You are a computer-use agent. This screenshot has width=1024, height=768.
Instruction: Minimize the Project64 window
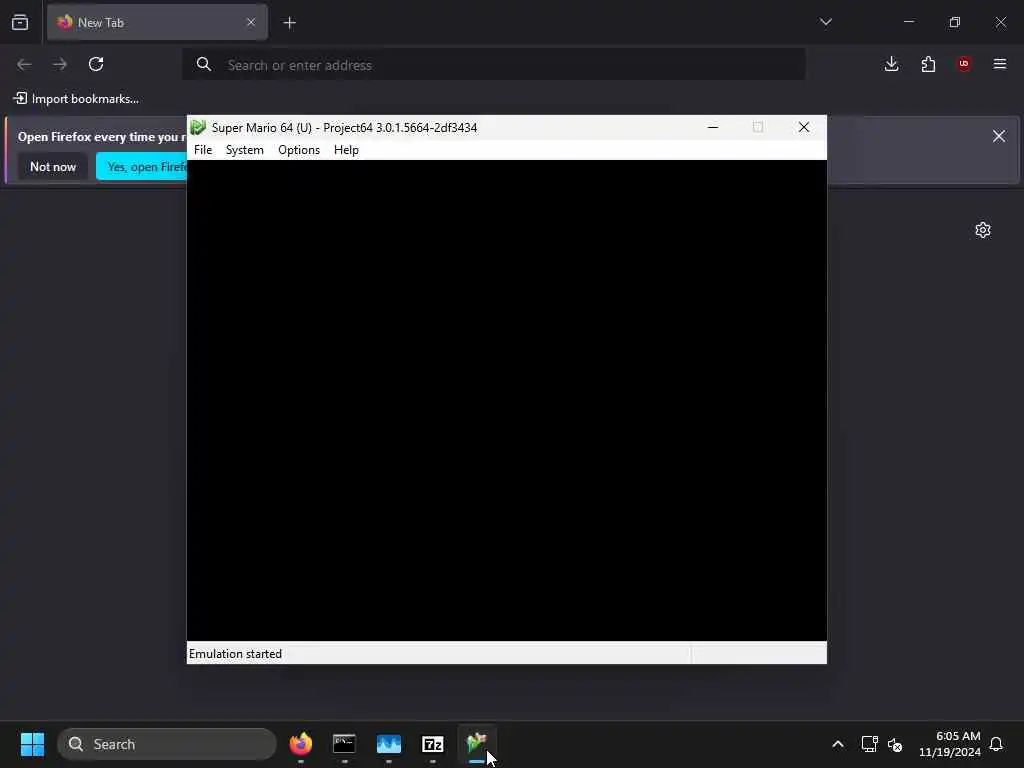click(x=712, y=127)
